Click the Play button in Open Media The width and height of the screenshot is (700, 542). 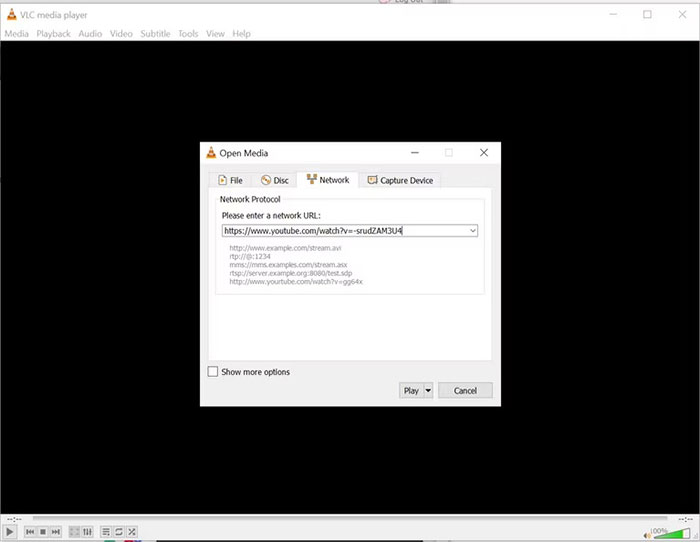[x=411, y=391]
